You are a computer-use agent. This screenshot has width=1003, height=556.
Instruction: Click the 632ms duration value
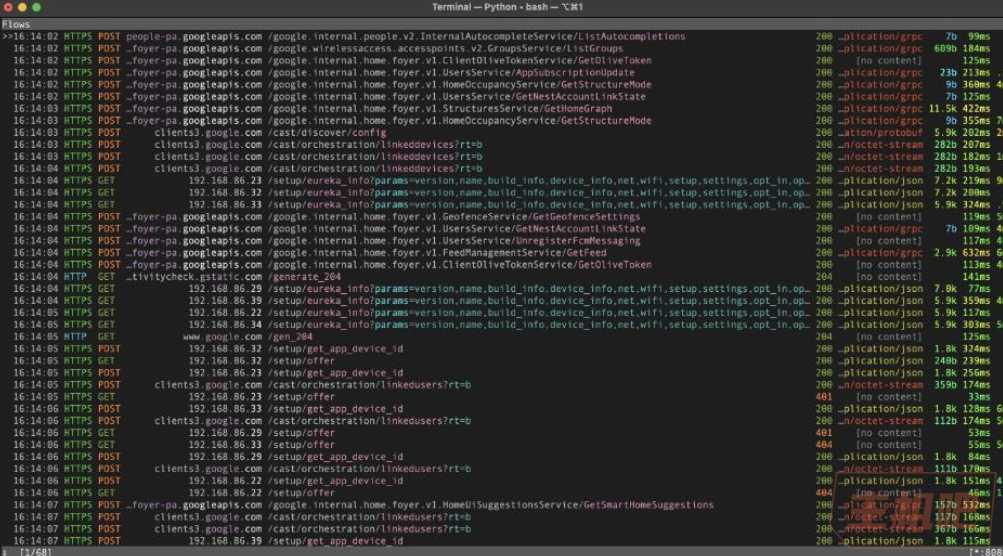pyautogui.click(x=977, y=253)
